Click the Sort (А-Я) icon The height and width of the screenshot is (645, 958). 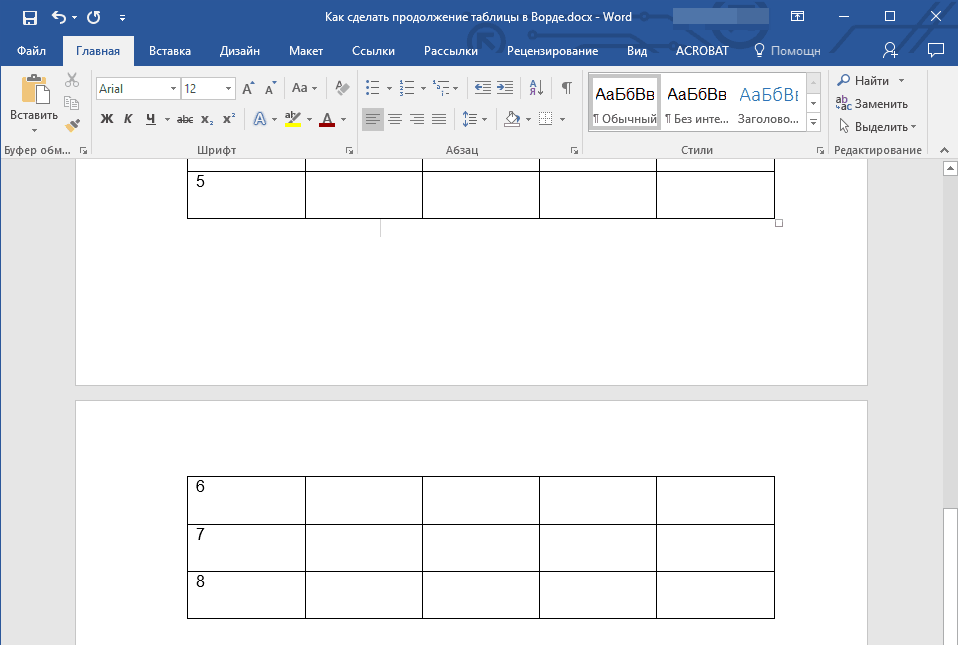(x=535, y=88)
